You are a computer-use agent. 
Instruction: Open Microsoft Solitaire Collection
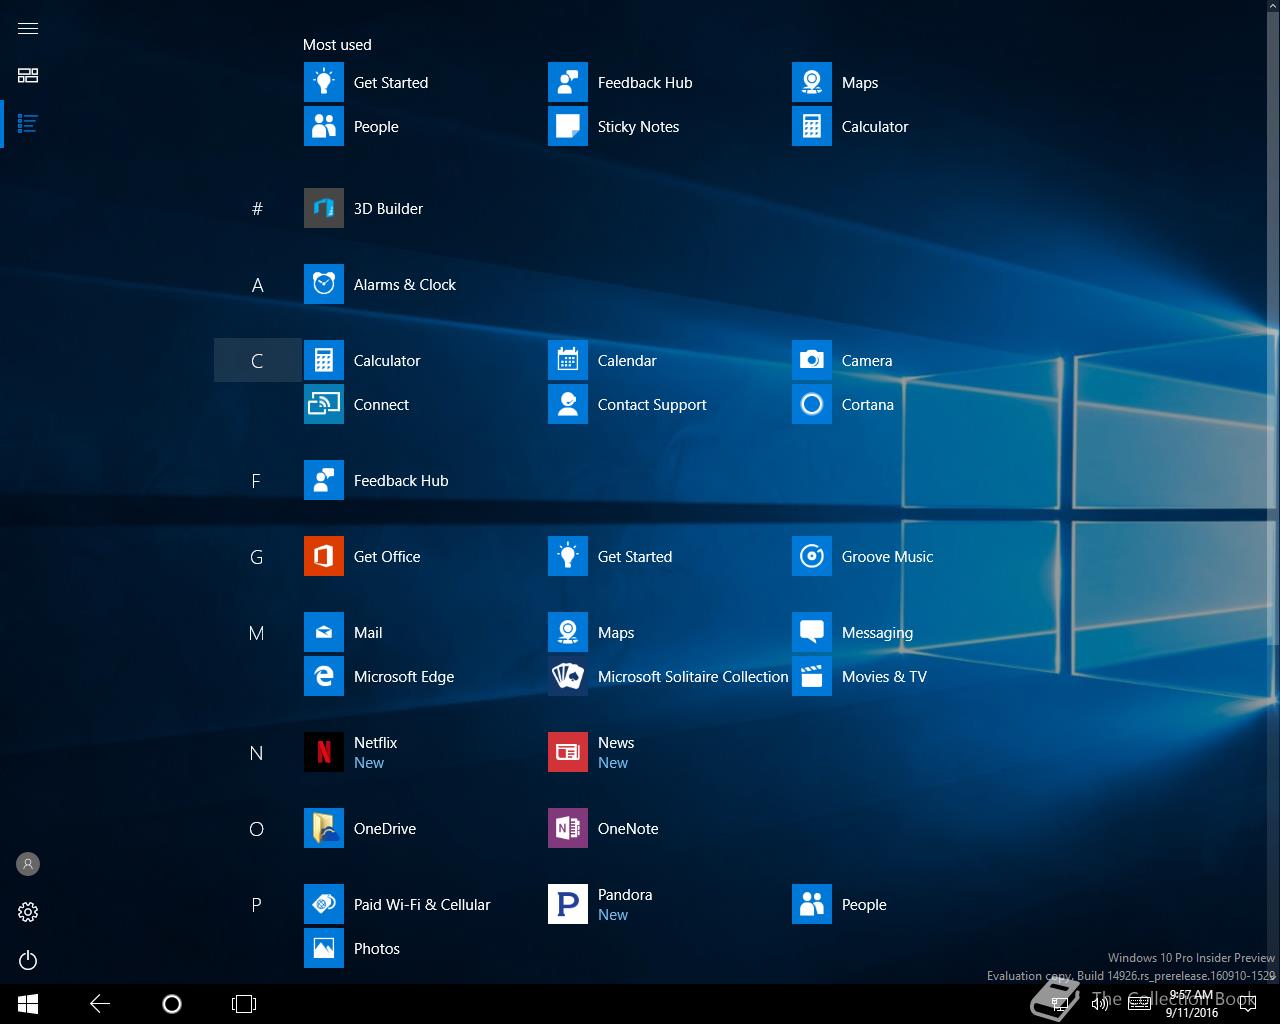tap(668, 676)
